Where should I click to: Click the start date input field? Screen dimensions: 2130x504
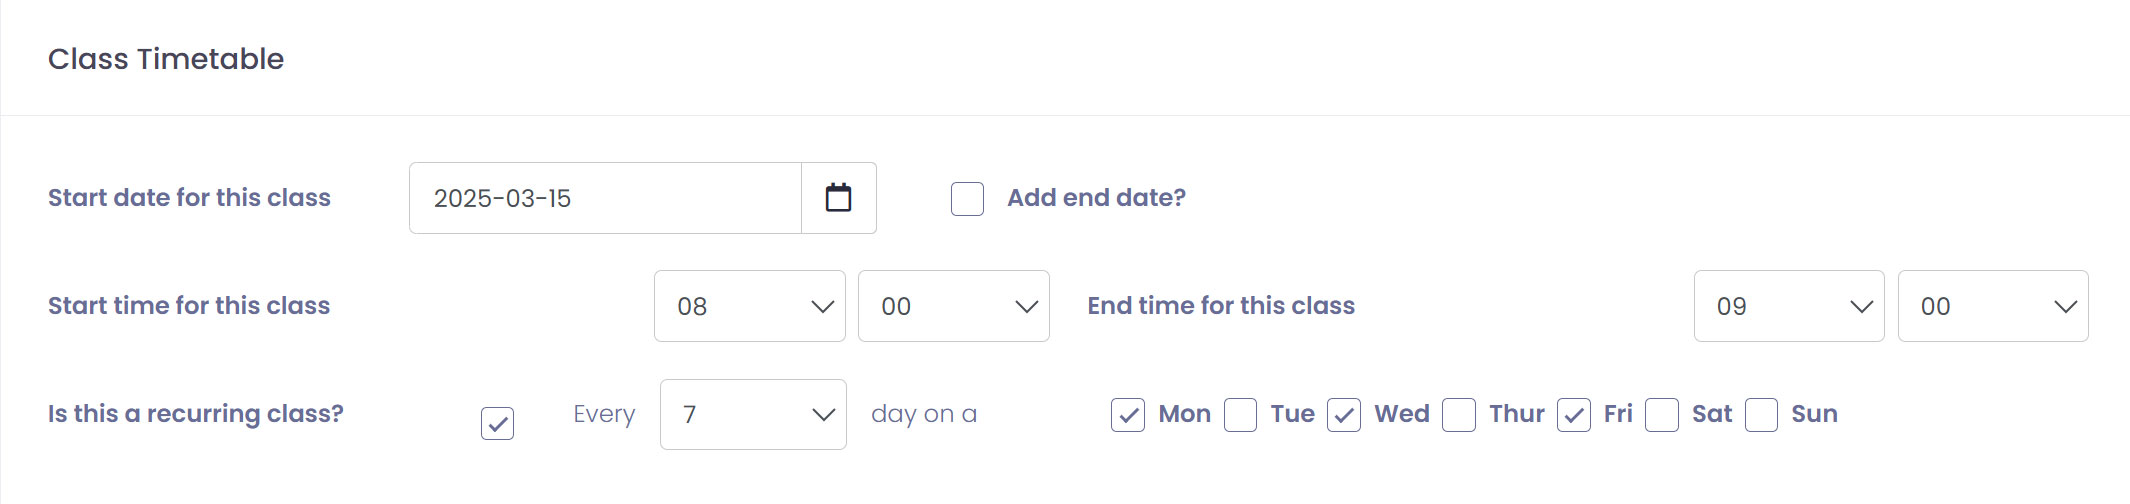click(605, 198)
